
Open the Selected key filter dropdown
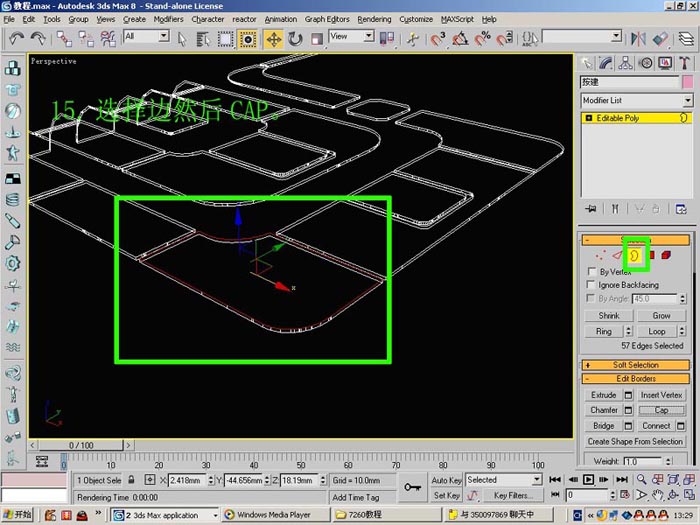tap(504, 480)
